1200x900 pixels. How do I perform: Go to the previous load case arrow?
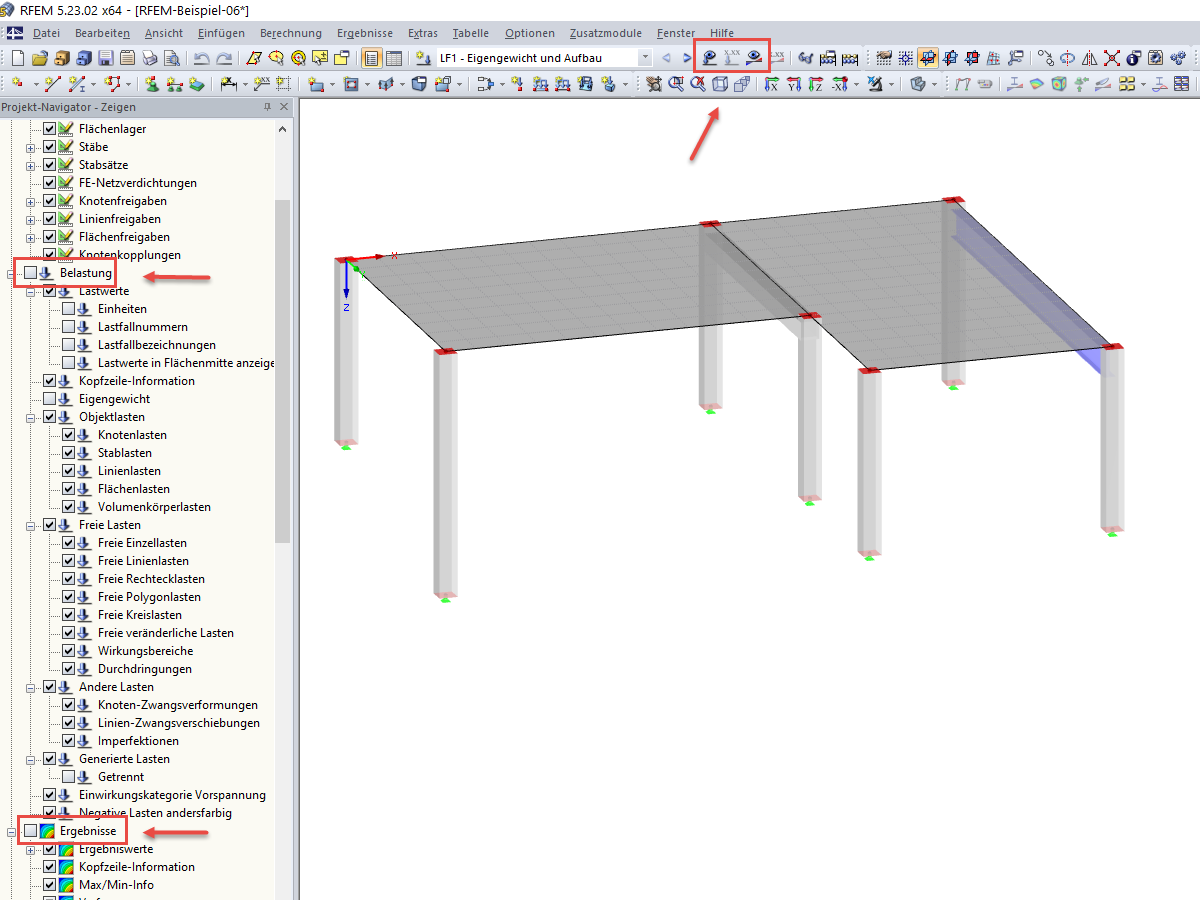(x=666, y=58)
